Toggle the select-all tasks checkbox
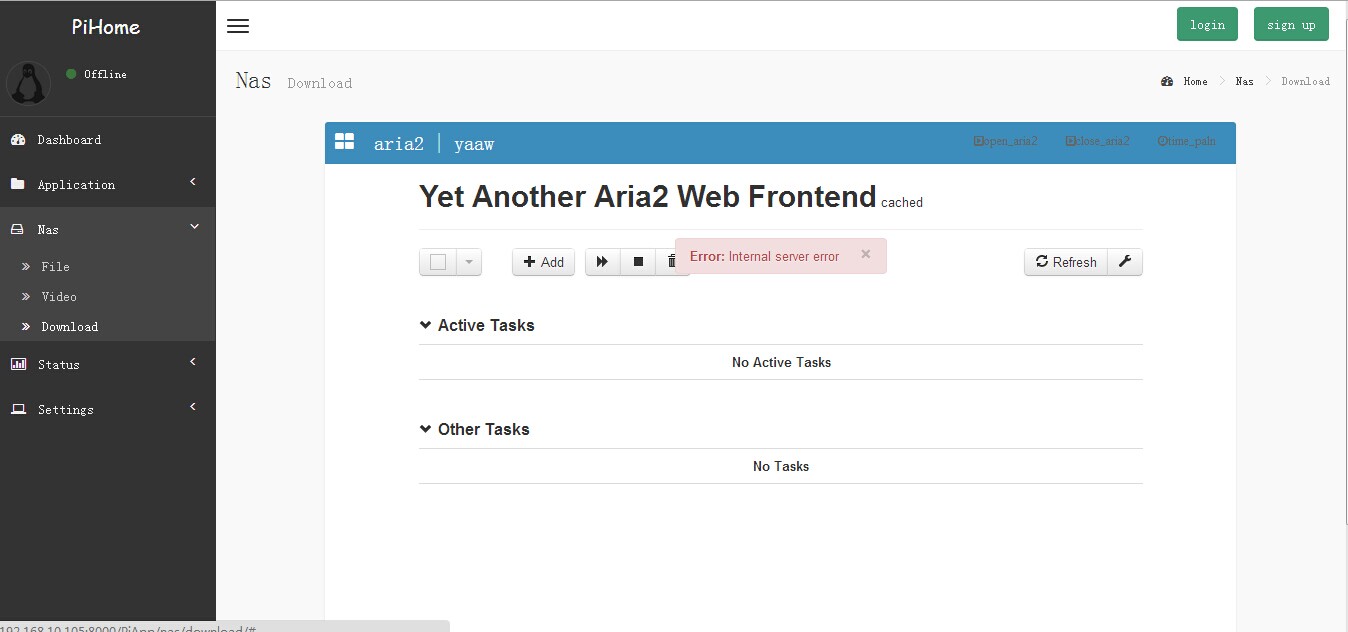 tap(438, 262)
